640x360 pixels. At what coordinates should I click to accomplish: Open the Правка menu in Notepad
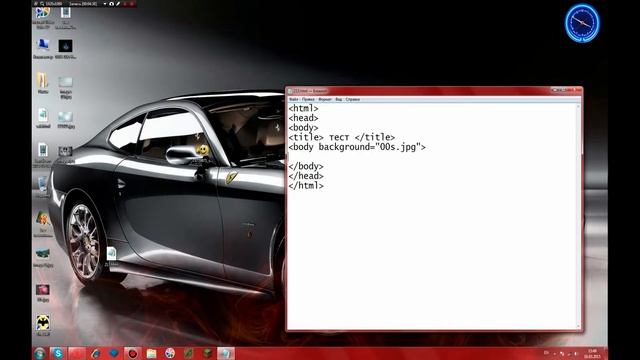click(x=308, y=100)
